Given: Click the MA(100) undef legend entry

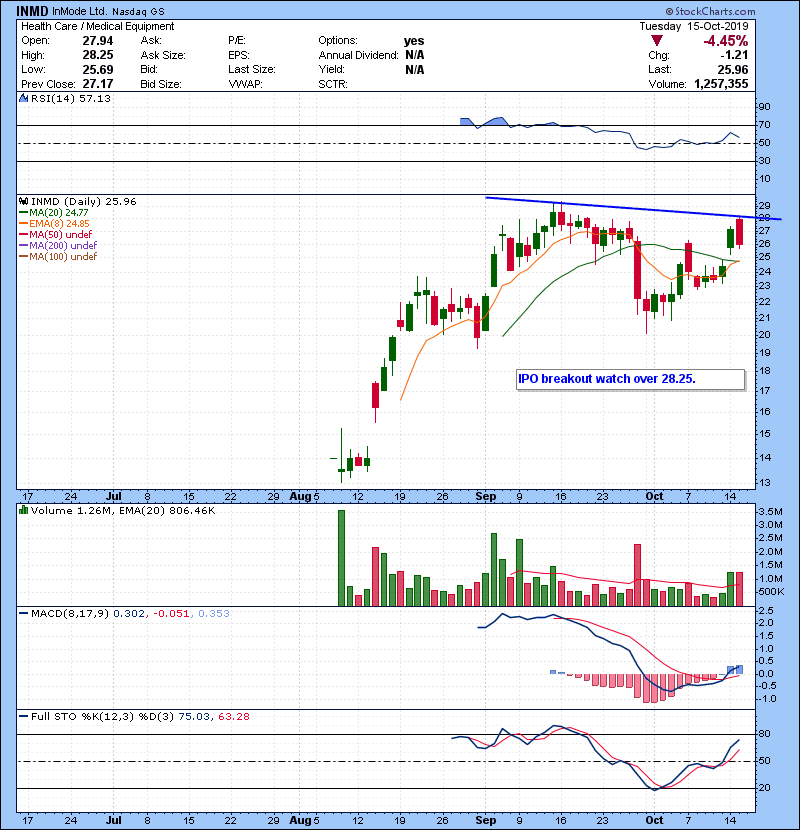Looking at the screenshot, I should (58, 257).
